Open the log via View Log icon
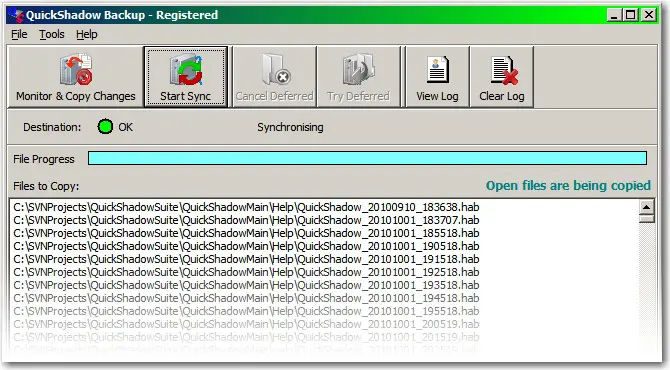670x370 pixels. (438, 70)
